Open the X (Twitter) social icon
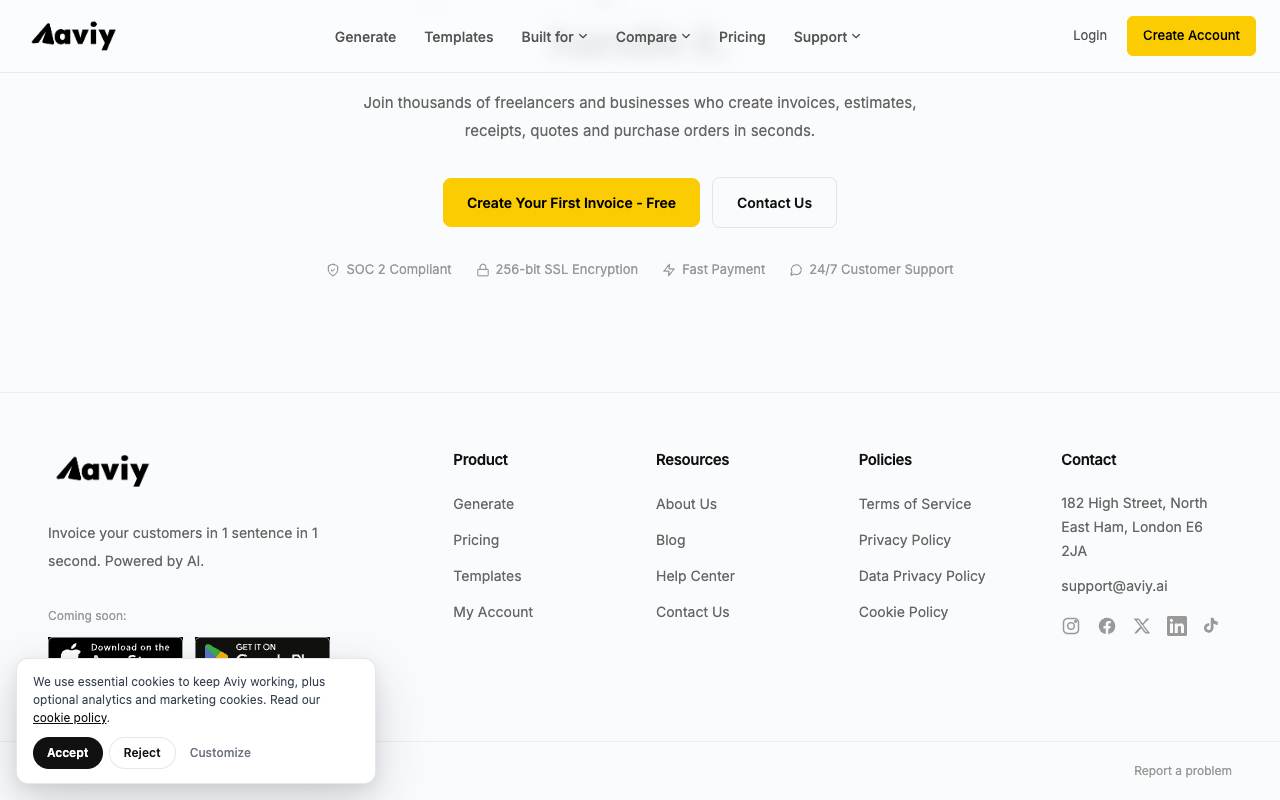Image resolution: width=1280 pixels, height=800 pixels. coord(1142,626)
